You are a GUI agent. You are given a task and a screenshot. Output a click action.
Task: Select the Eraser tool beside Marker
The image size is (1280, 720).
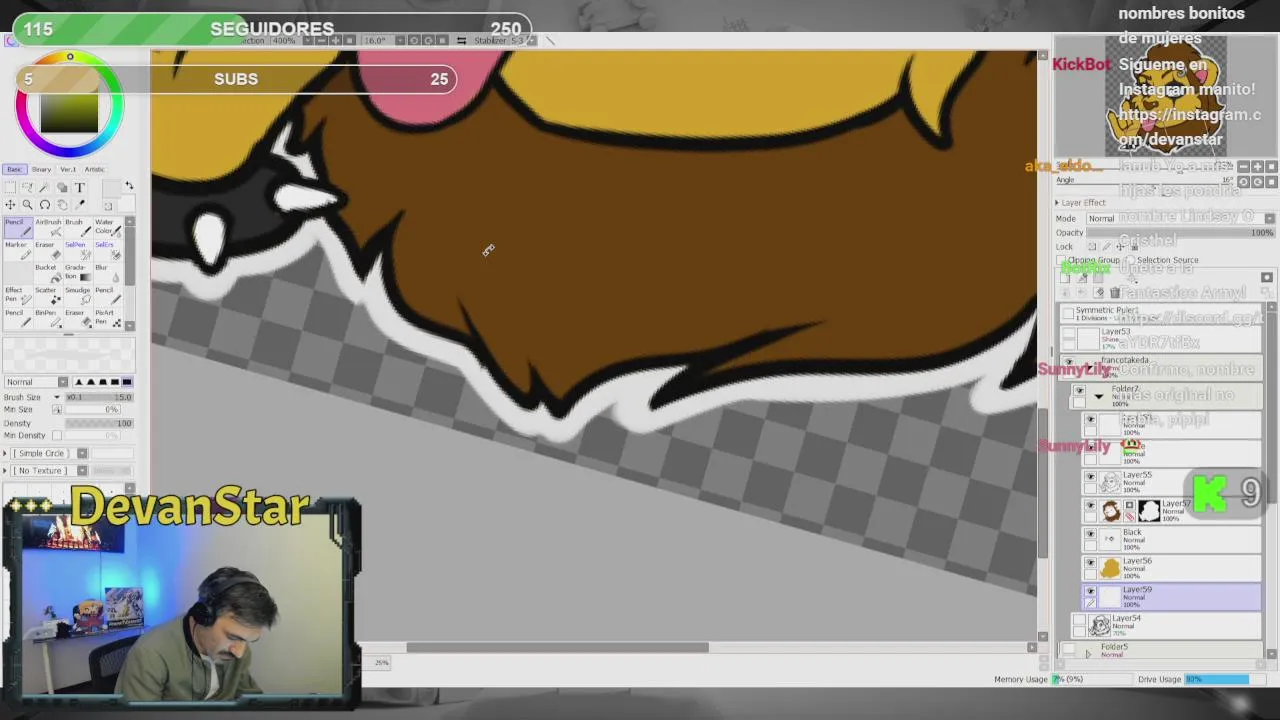47,250
